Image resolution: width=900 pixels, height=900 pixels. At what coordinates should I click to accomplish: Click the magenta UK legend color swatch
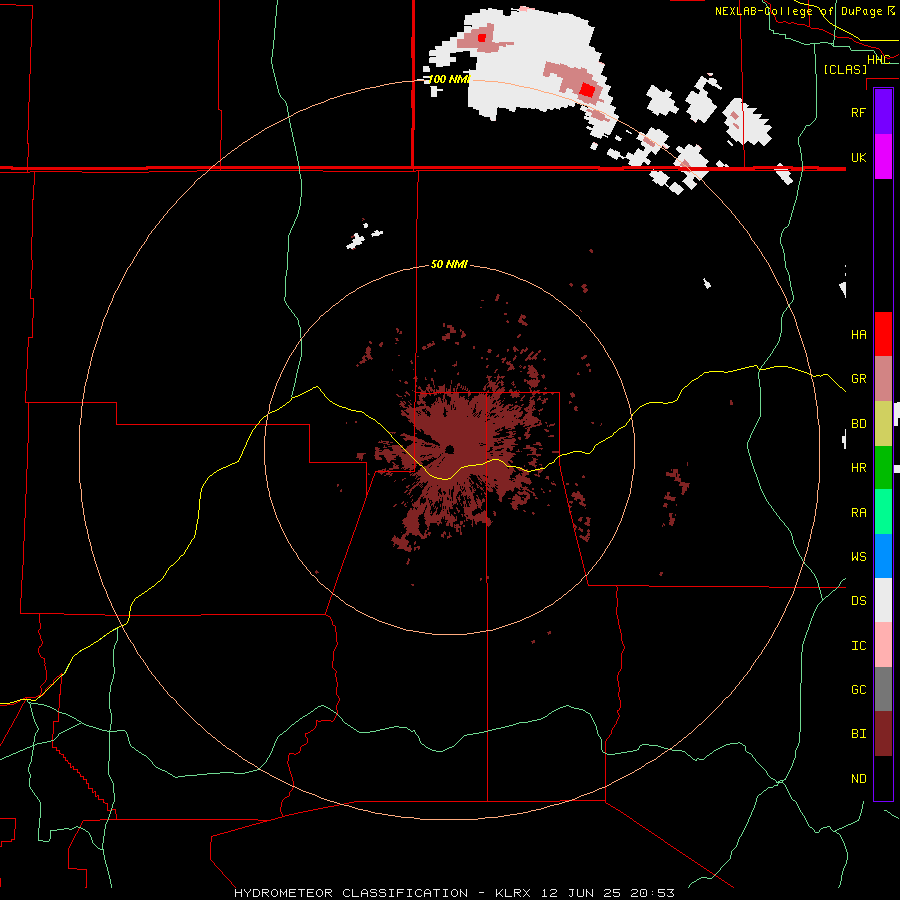point(883,157)
